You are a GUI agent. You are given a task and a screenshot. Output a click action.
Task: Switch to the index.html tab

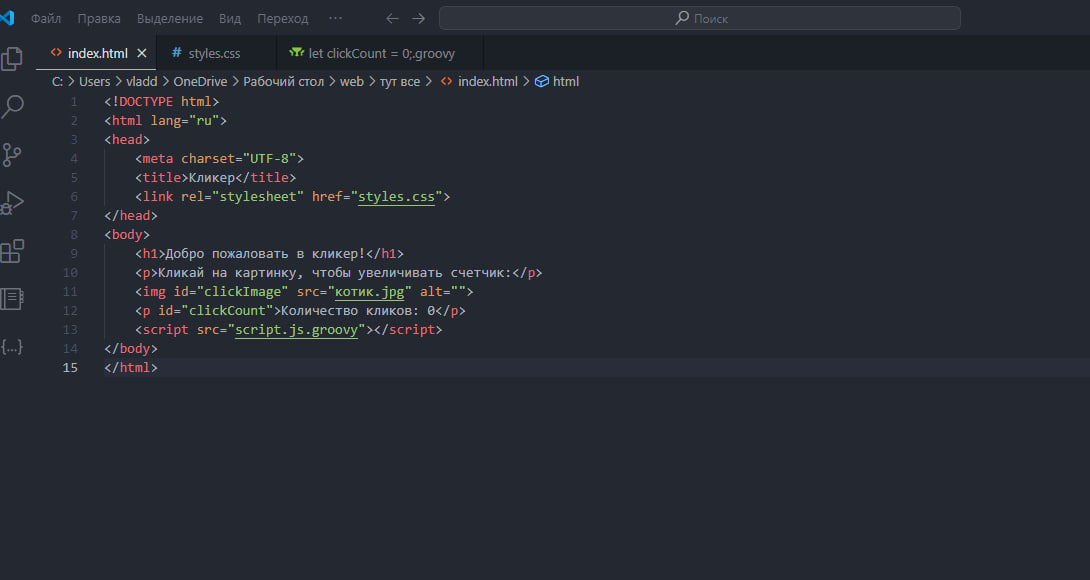pos(97,53)
